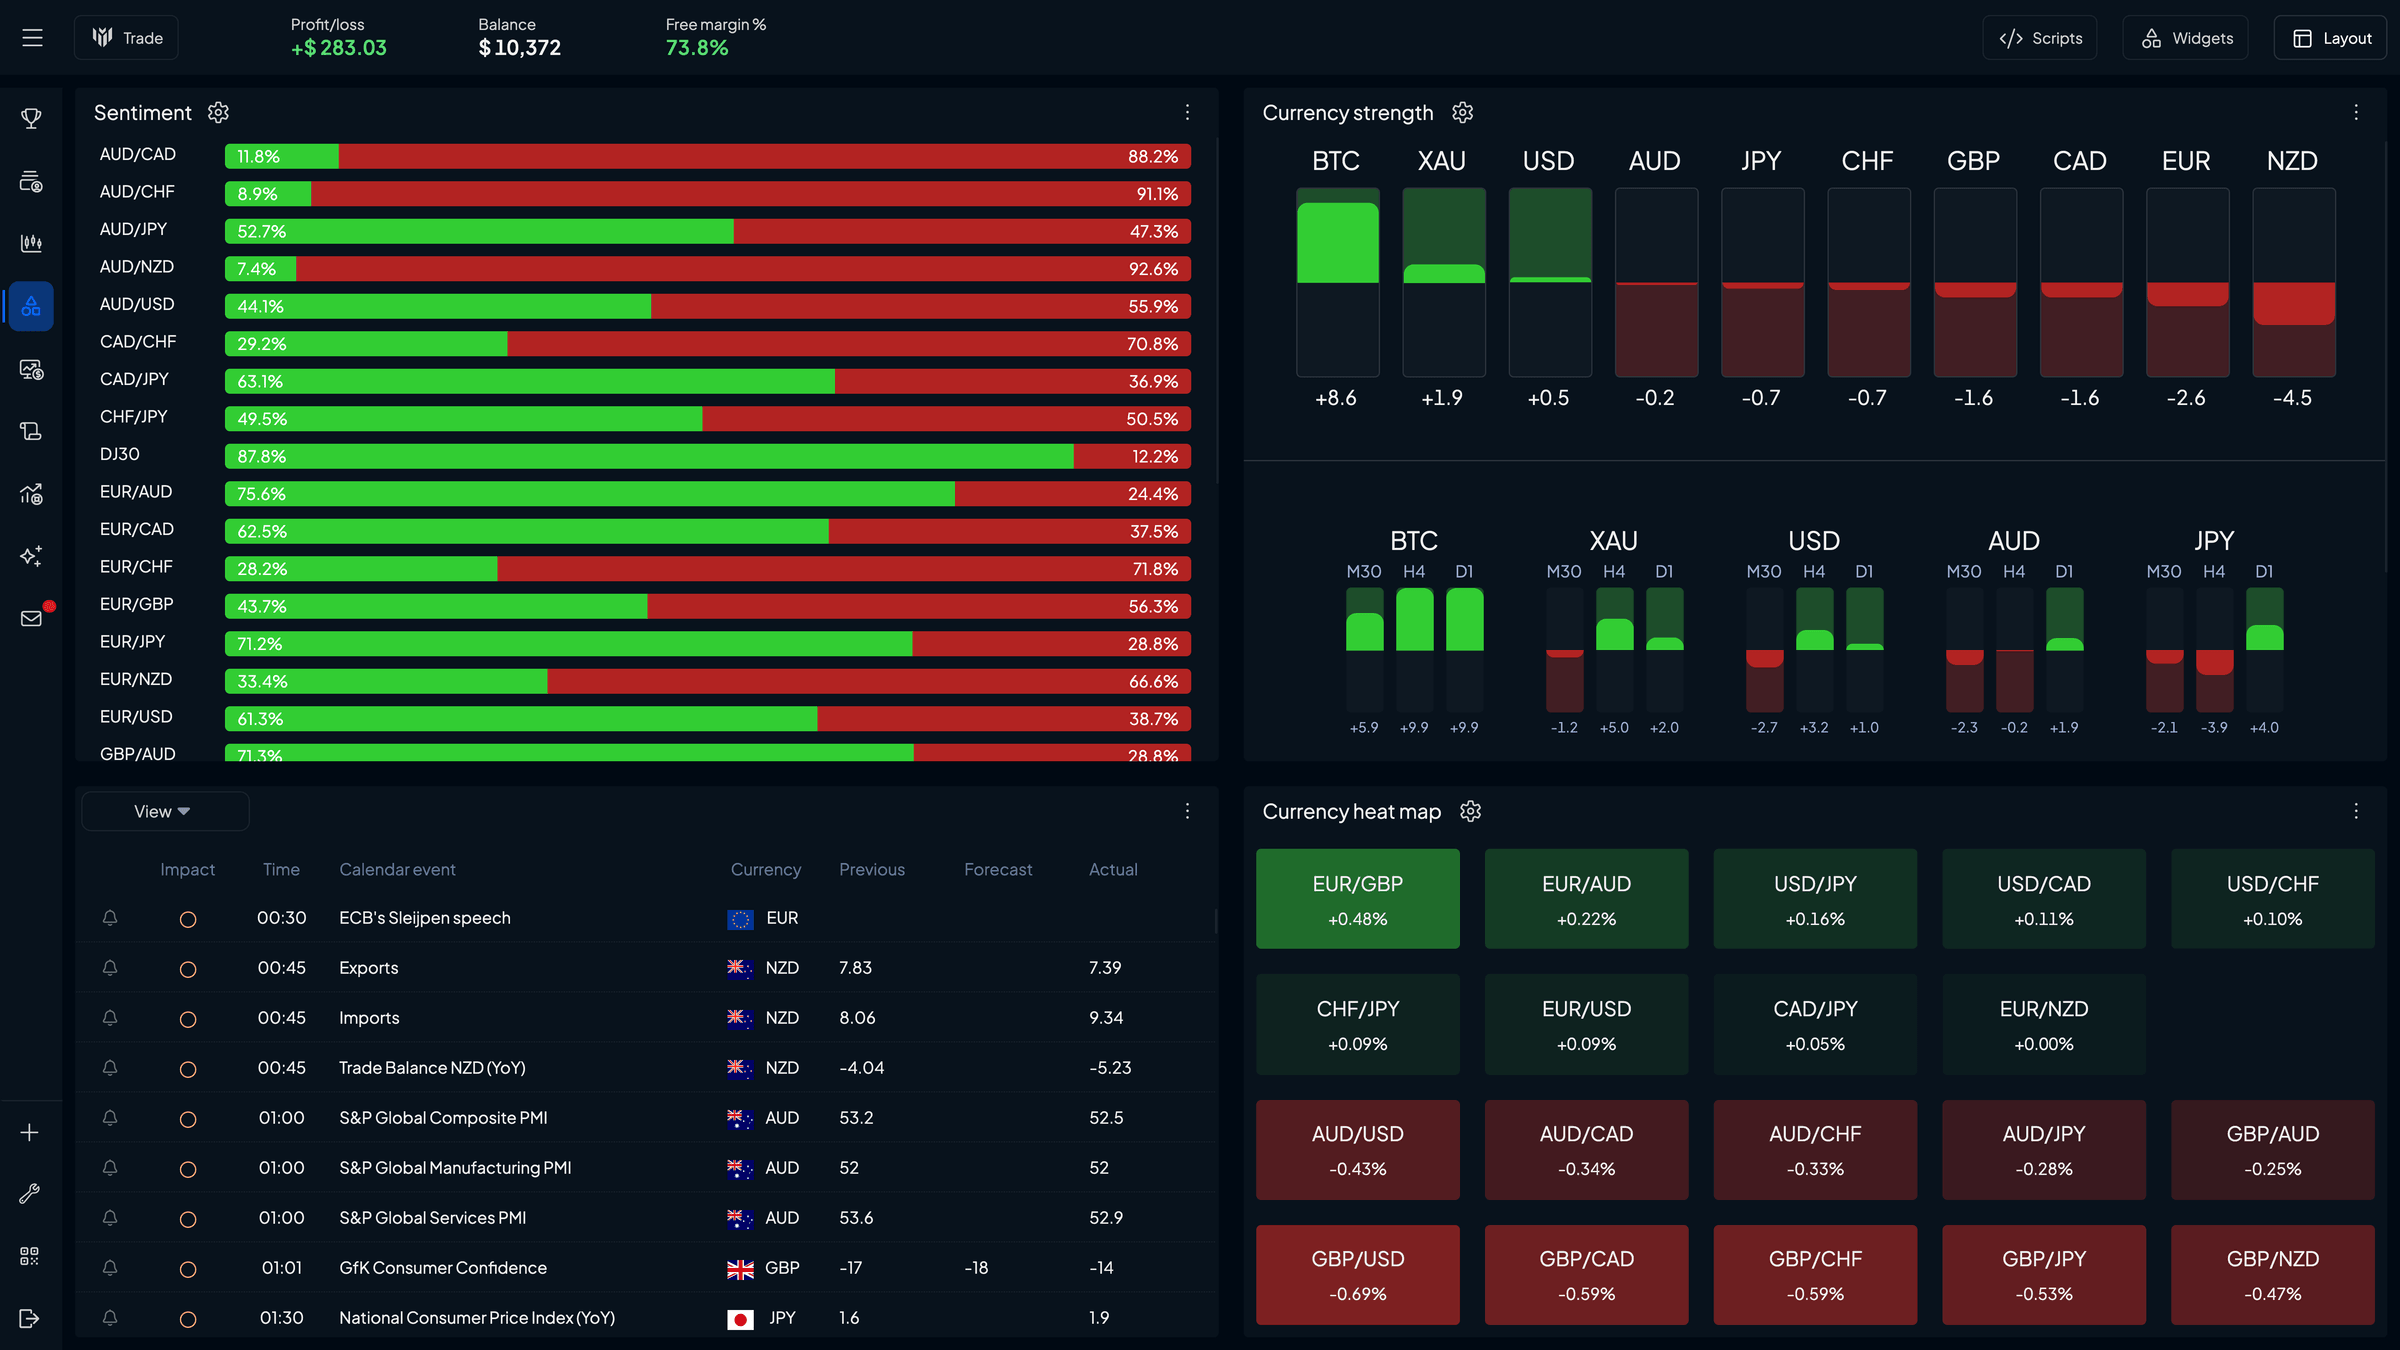Click the logout exit icon
The image size is (2400, 1350).
pyautogui.click(x=30, y=1318)
